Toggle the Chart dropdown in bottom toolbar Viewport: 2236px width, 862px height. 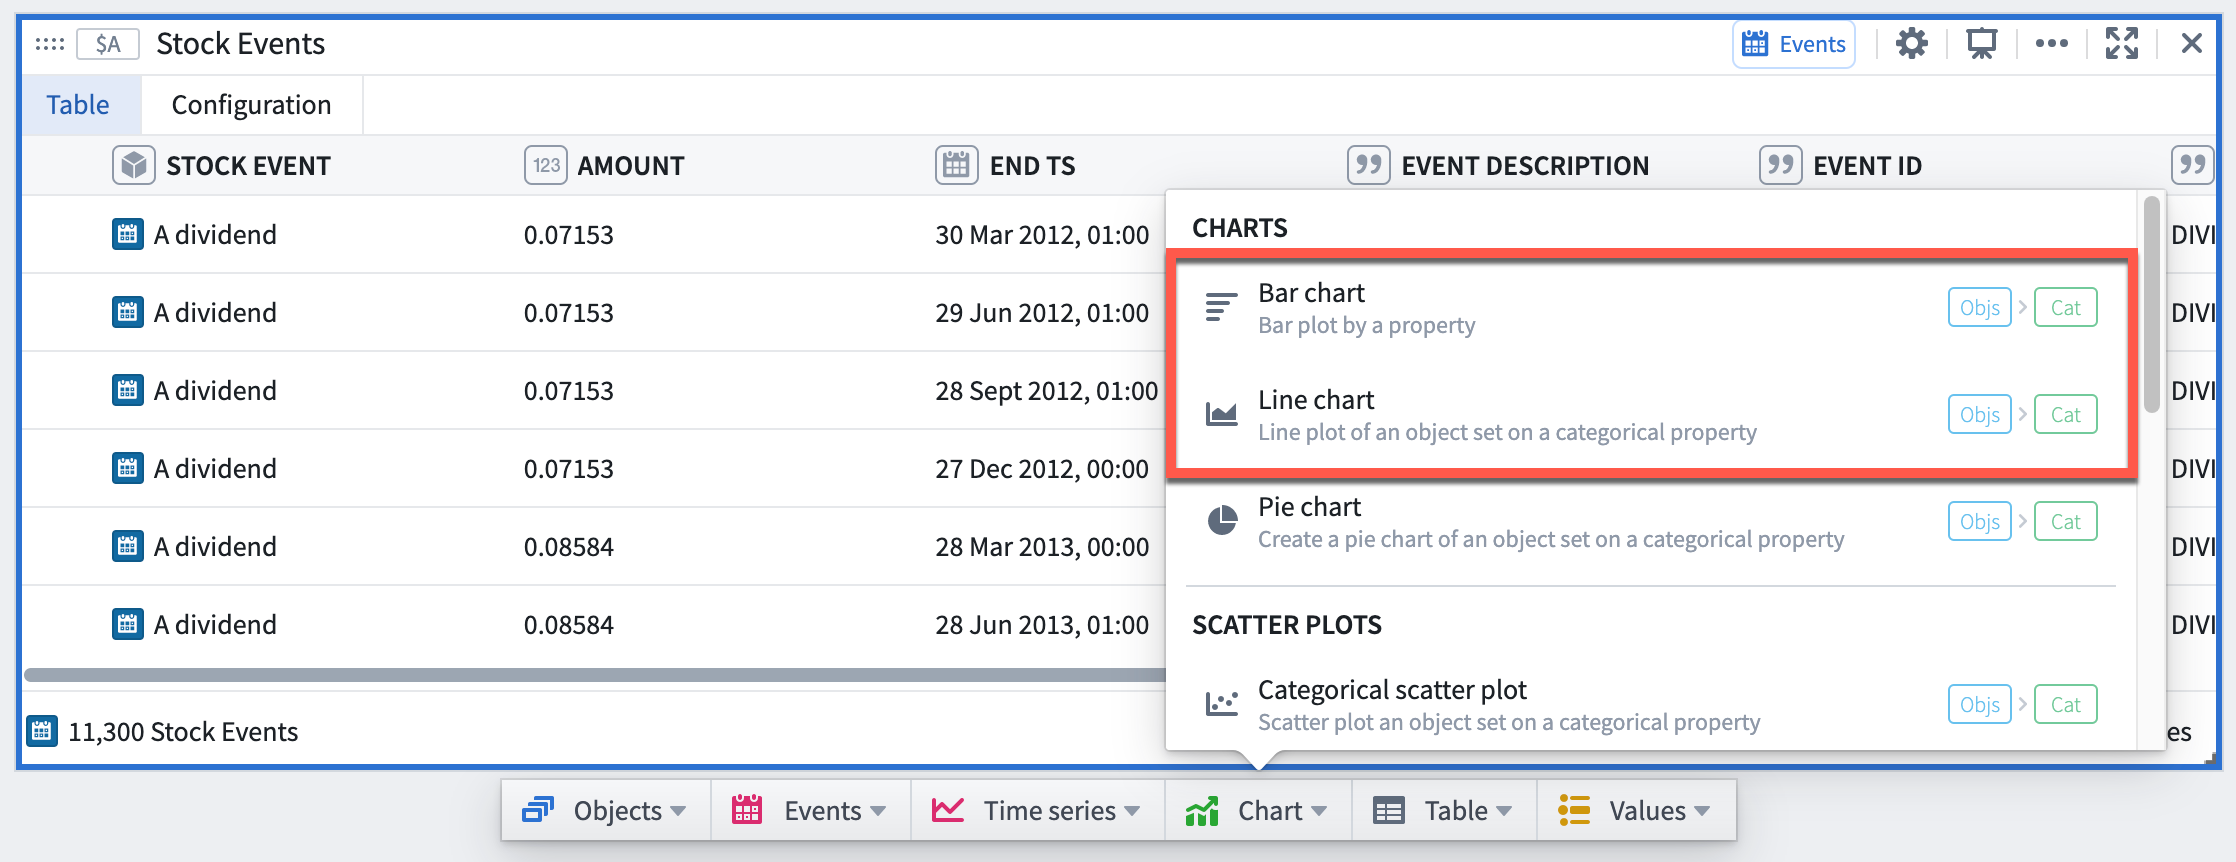[x=1257, y=811]
